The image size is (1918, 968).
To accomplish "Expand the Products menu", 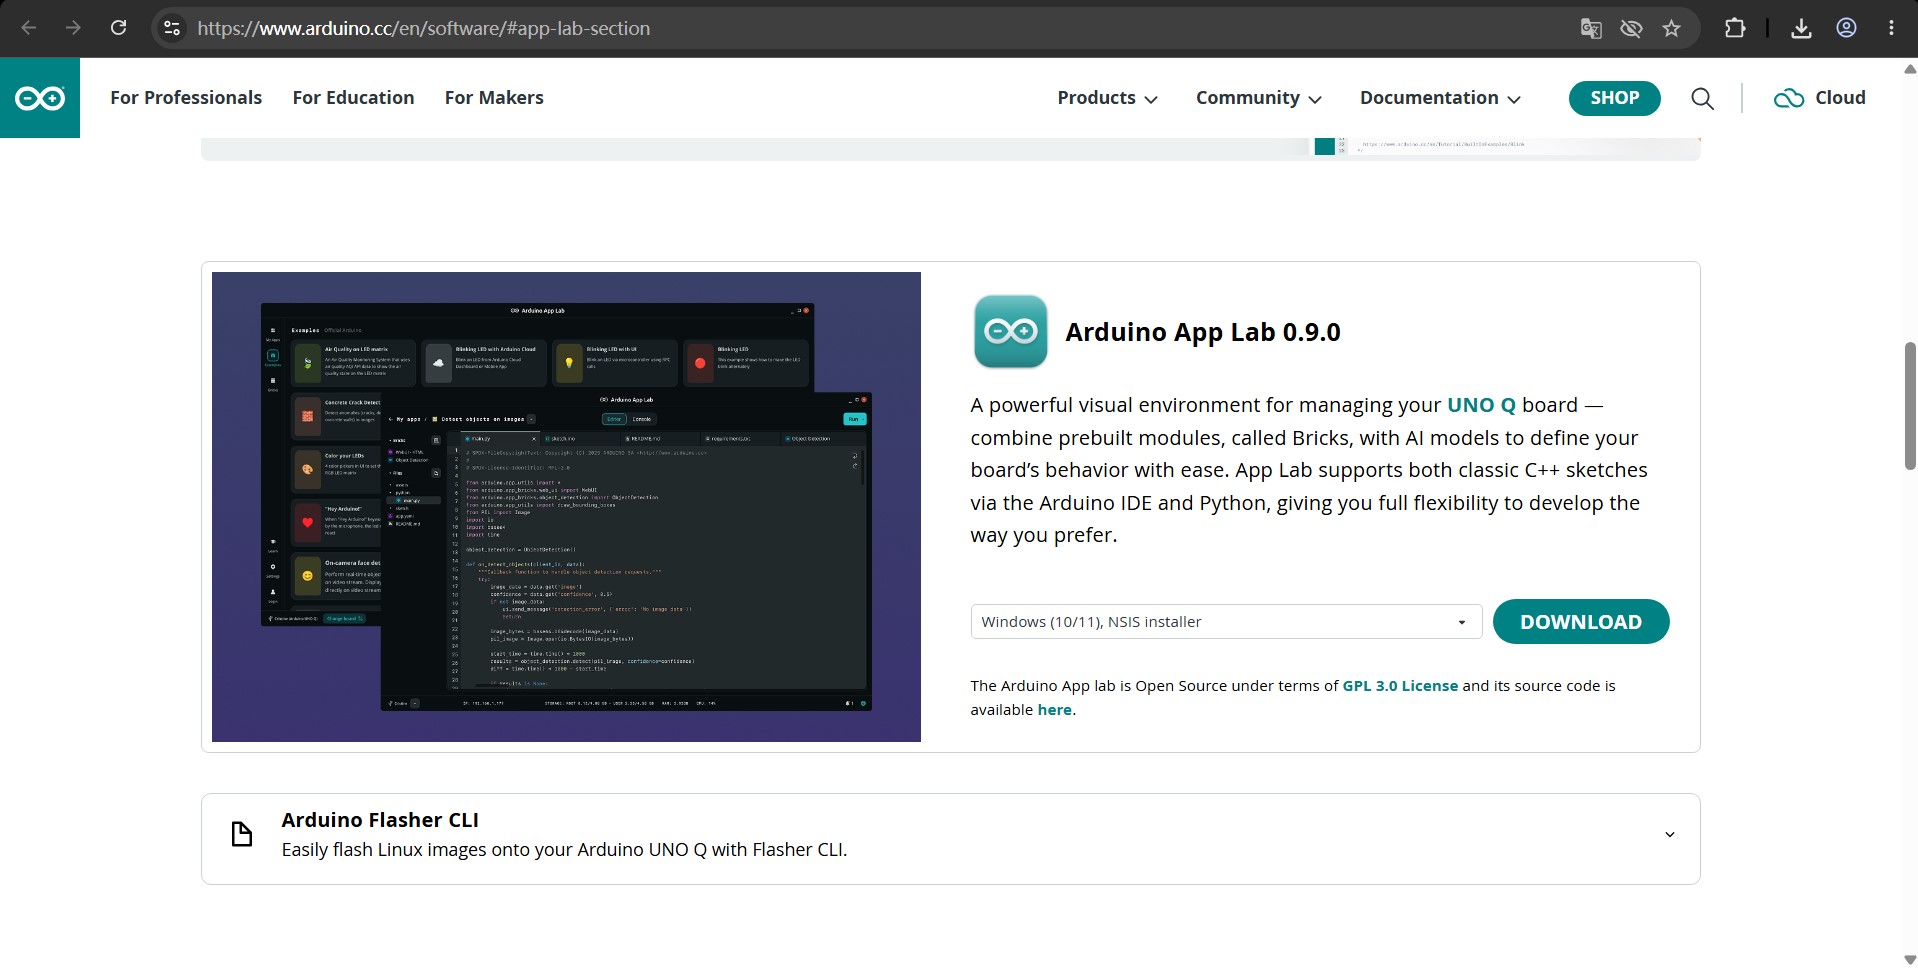I will [1107, 98].
